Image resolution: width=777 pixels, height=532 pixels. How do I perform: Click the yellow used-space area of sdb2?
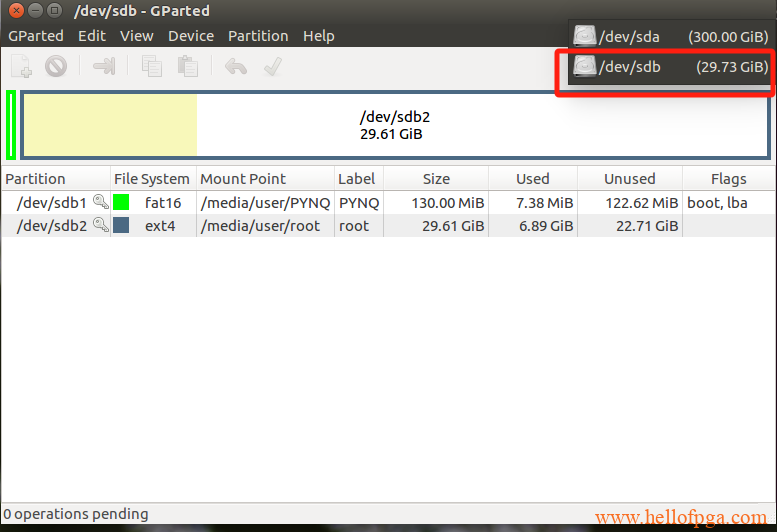click(110, 125)
